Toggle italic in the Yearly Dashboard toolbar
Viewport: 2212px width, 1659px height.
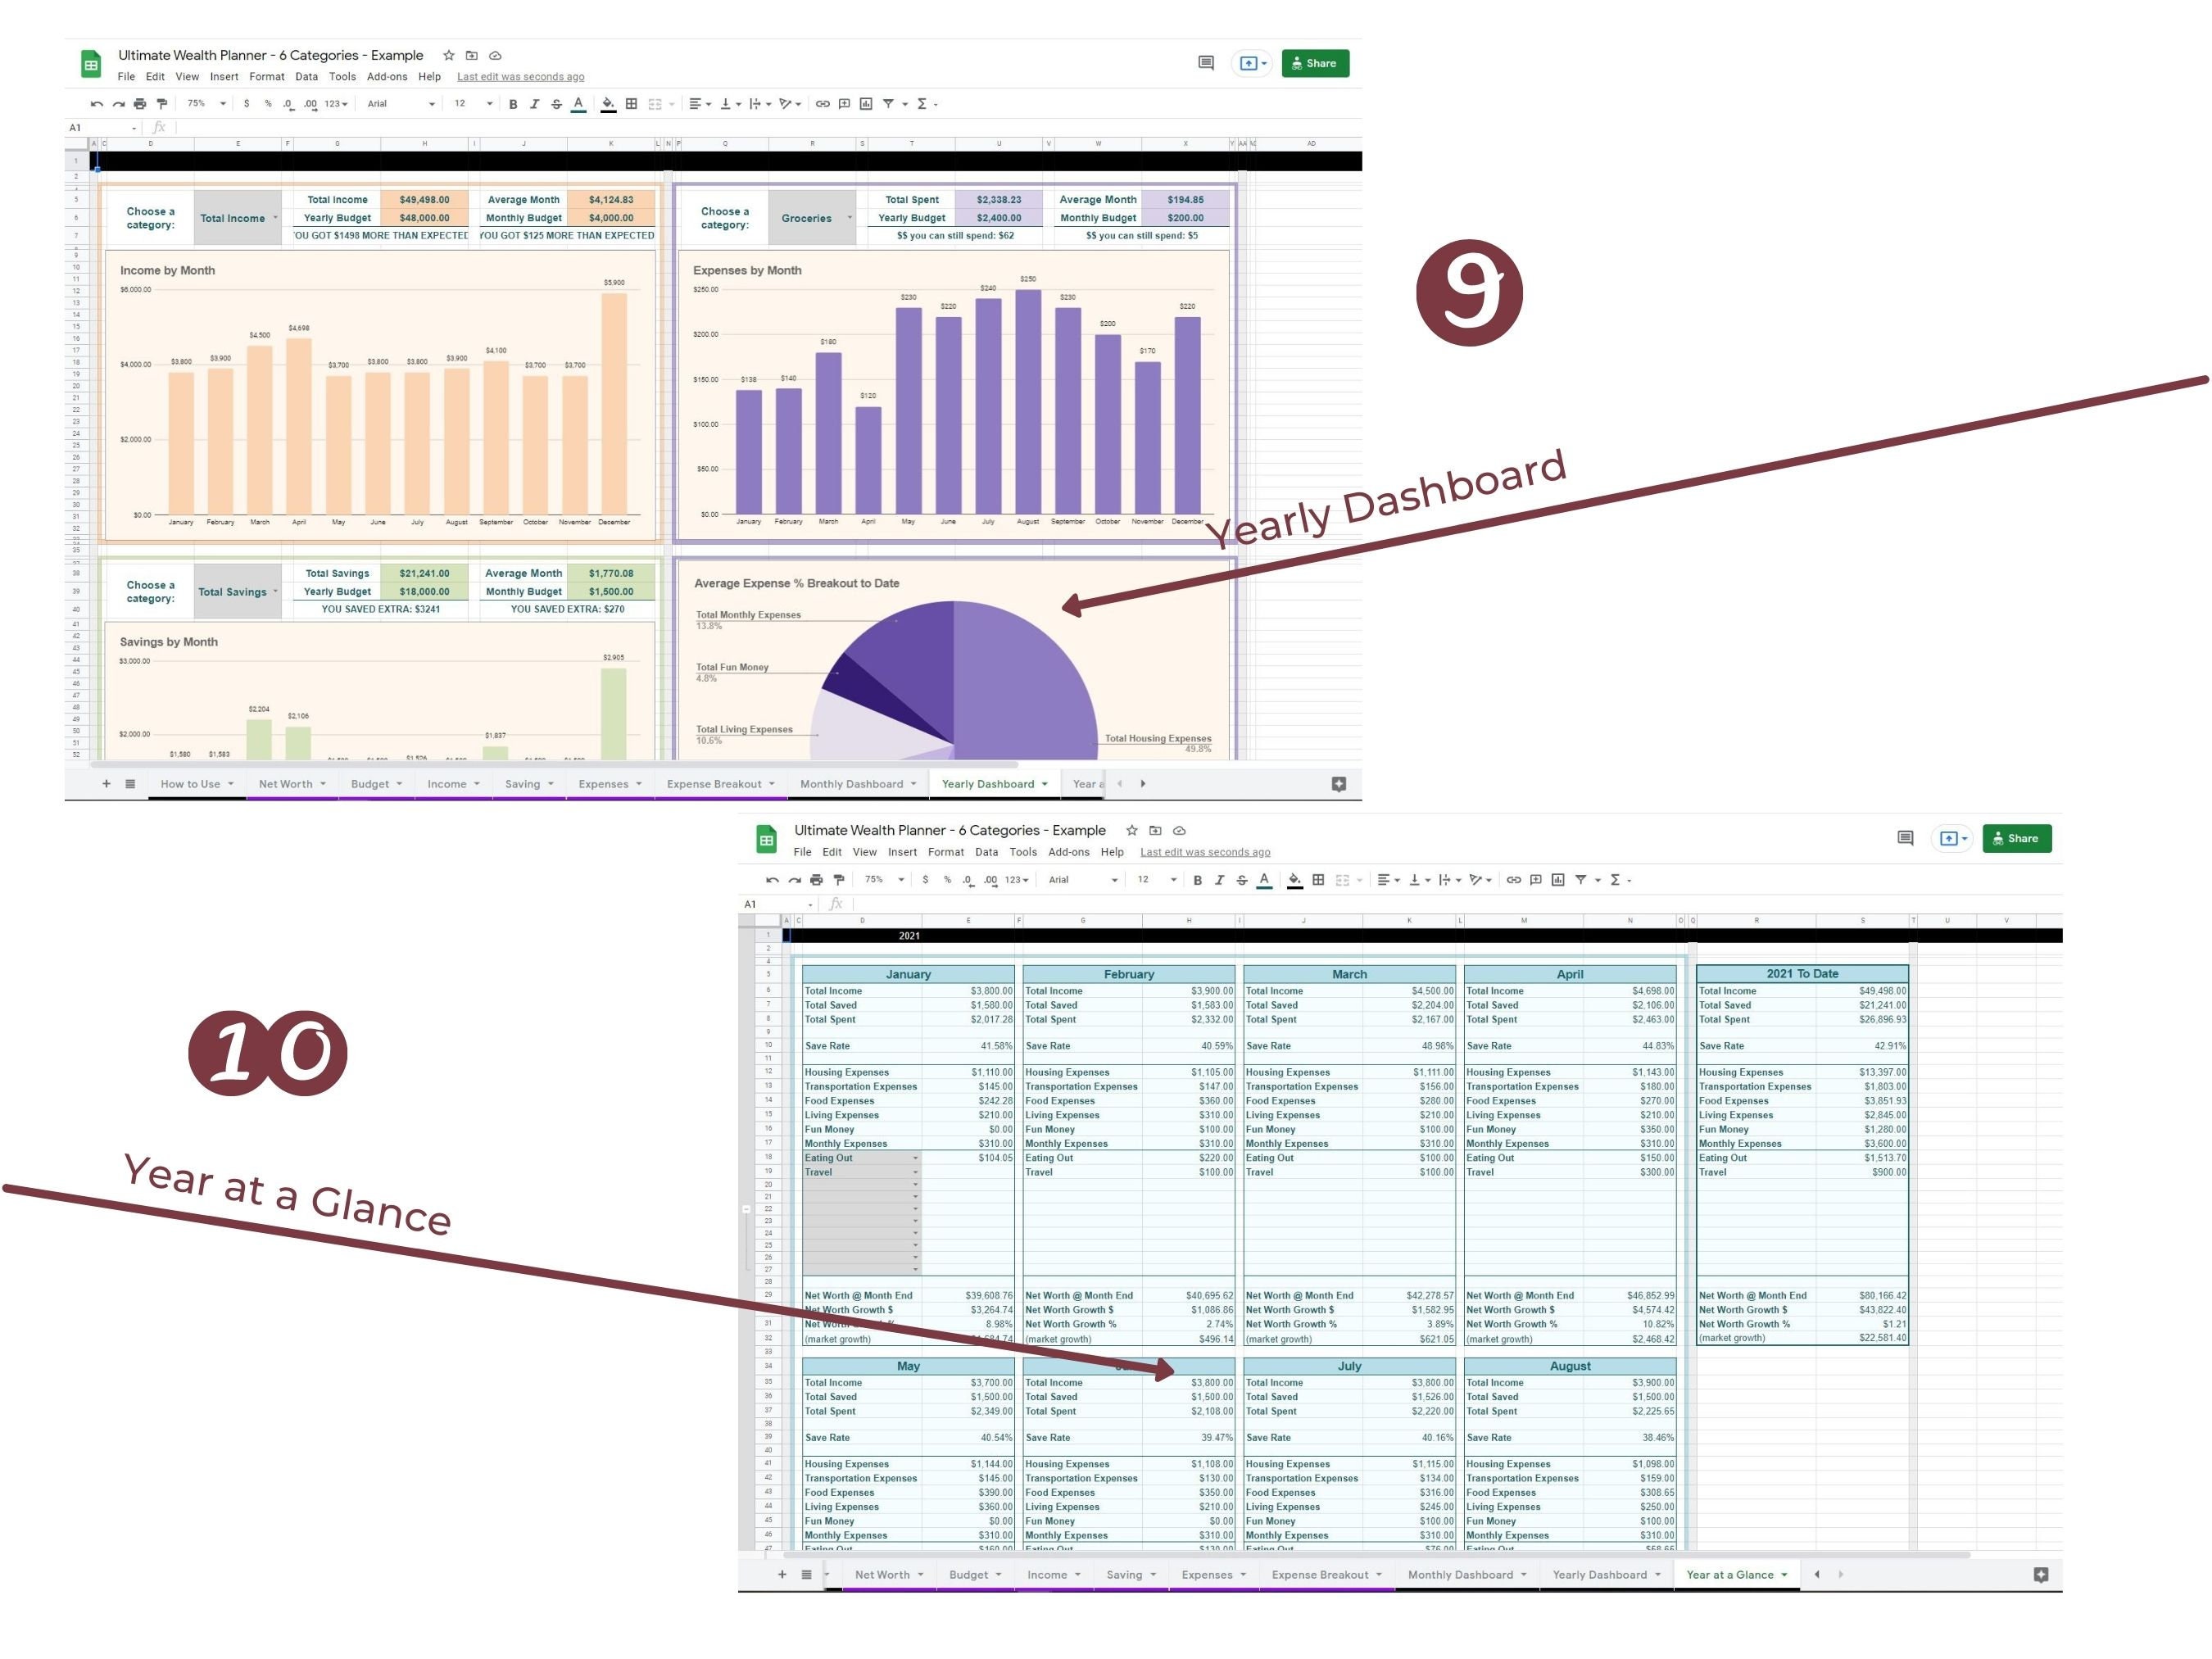(x=535, y=104)
